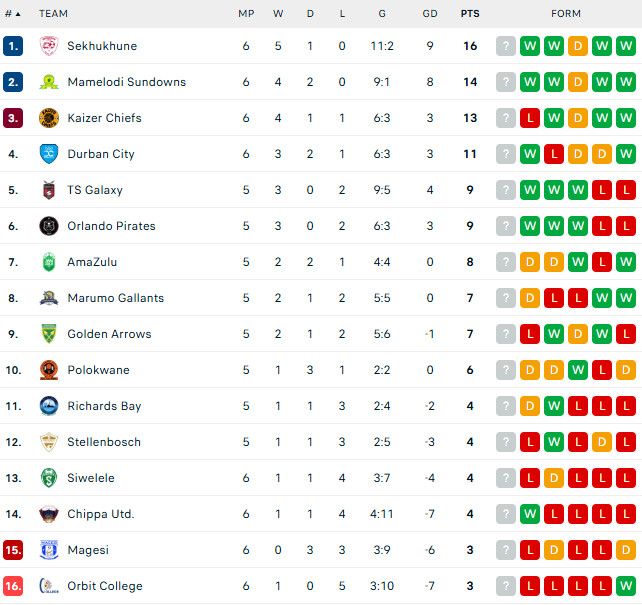Click the Orlando Pirates crest icon
The image size is (642, 605).
pyautogui.click(x=48, y=226)
